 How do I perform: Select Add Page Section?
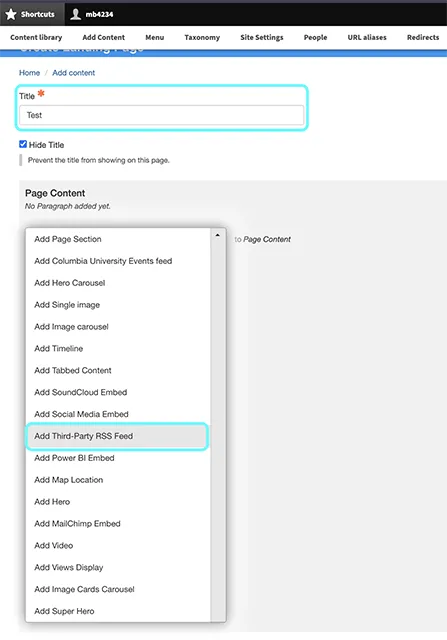click(118, 239)
